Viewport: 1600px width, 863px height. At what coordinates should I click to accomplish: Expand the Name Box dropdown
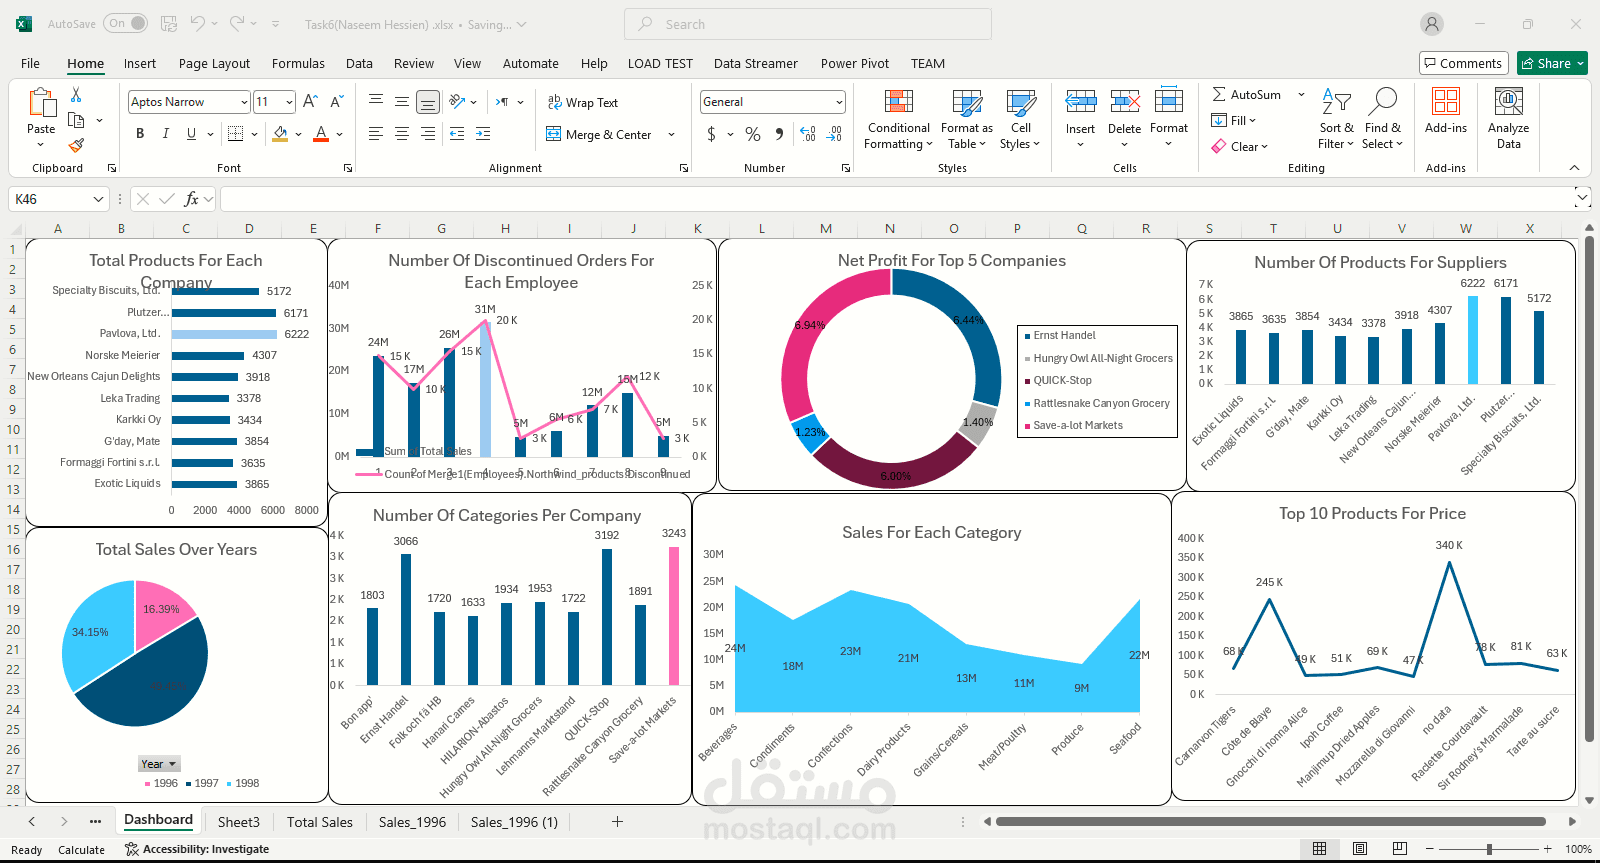[x=98, y=199]
